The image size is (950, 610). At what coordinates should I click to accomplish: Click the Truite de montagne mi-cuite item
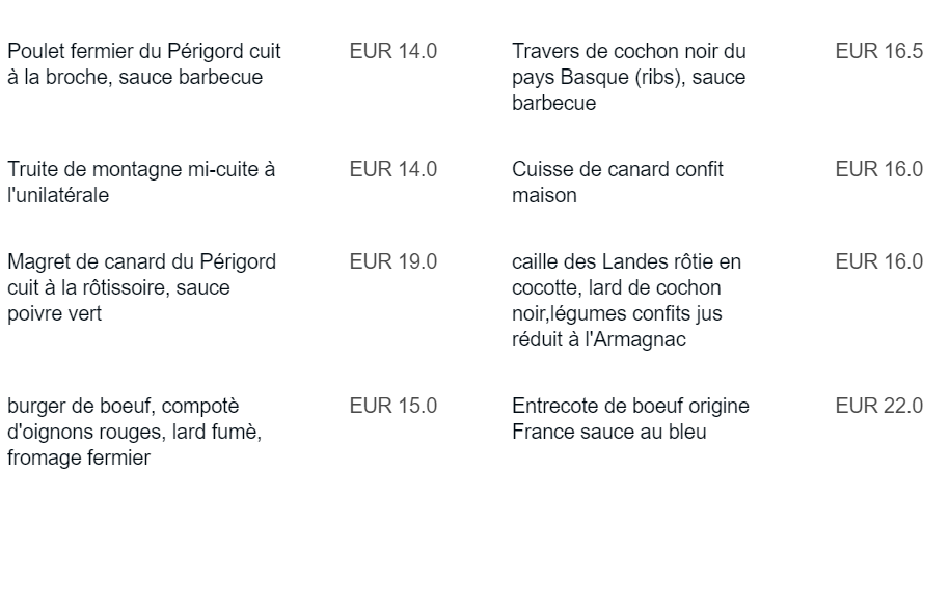point(141,182)
